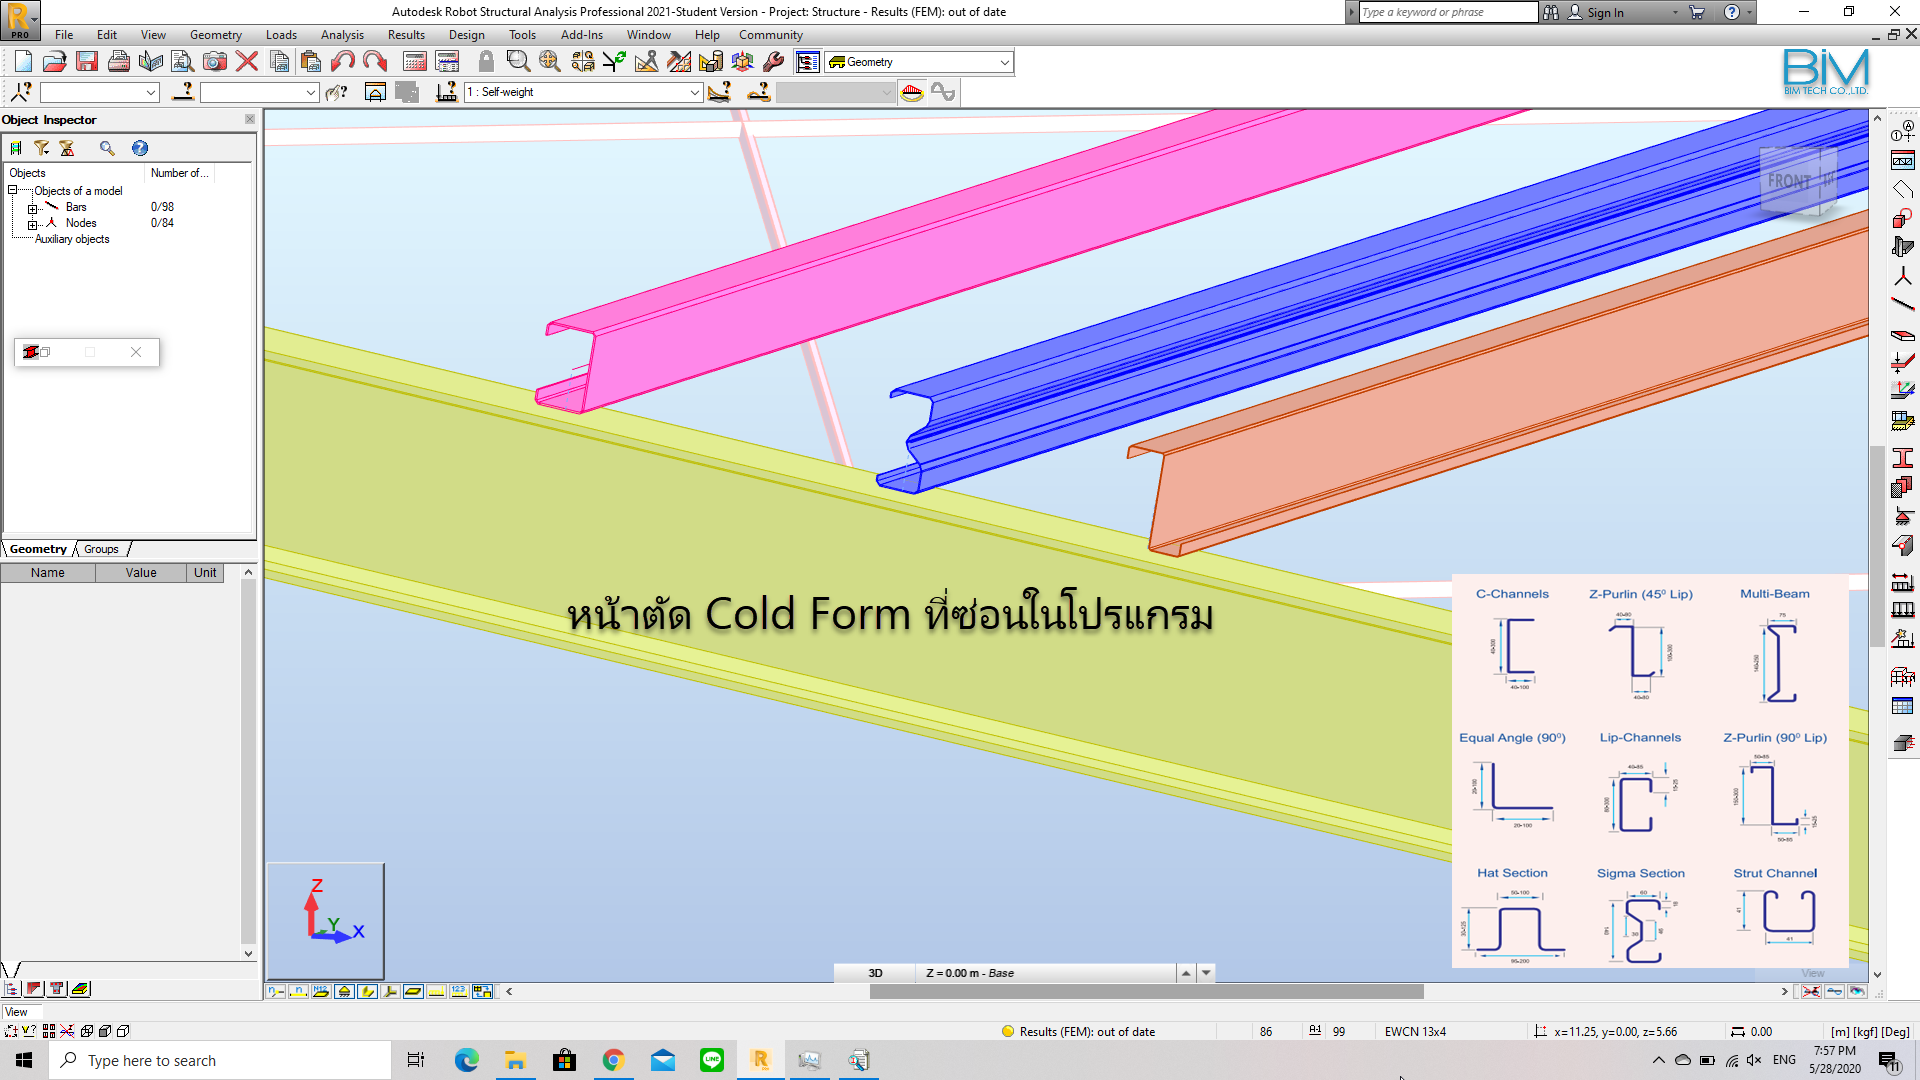Image resolution: width=1920 pixels, height=1080 pixels.
Task: Click the Screen capture camera icon
Action: point(215,62)
